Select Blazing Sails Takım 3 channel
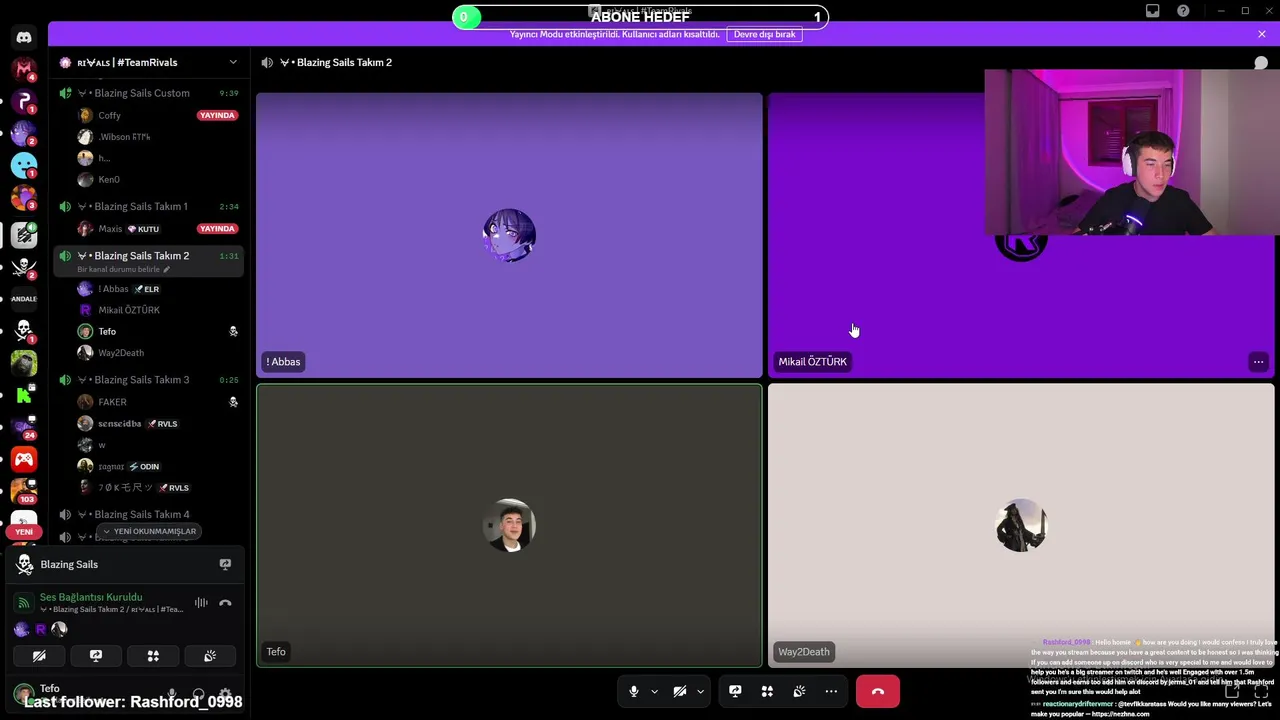 pos(150,380)
